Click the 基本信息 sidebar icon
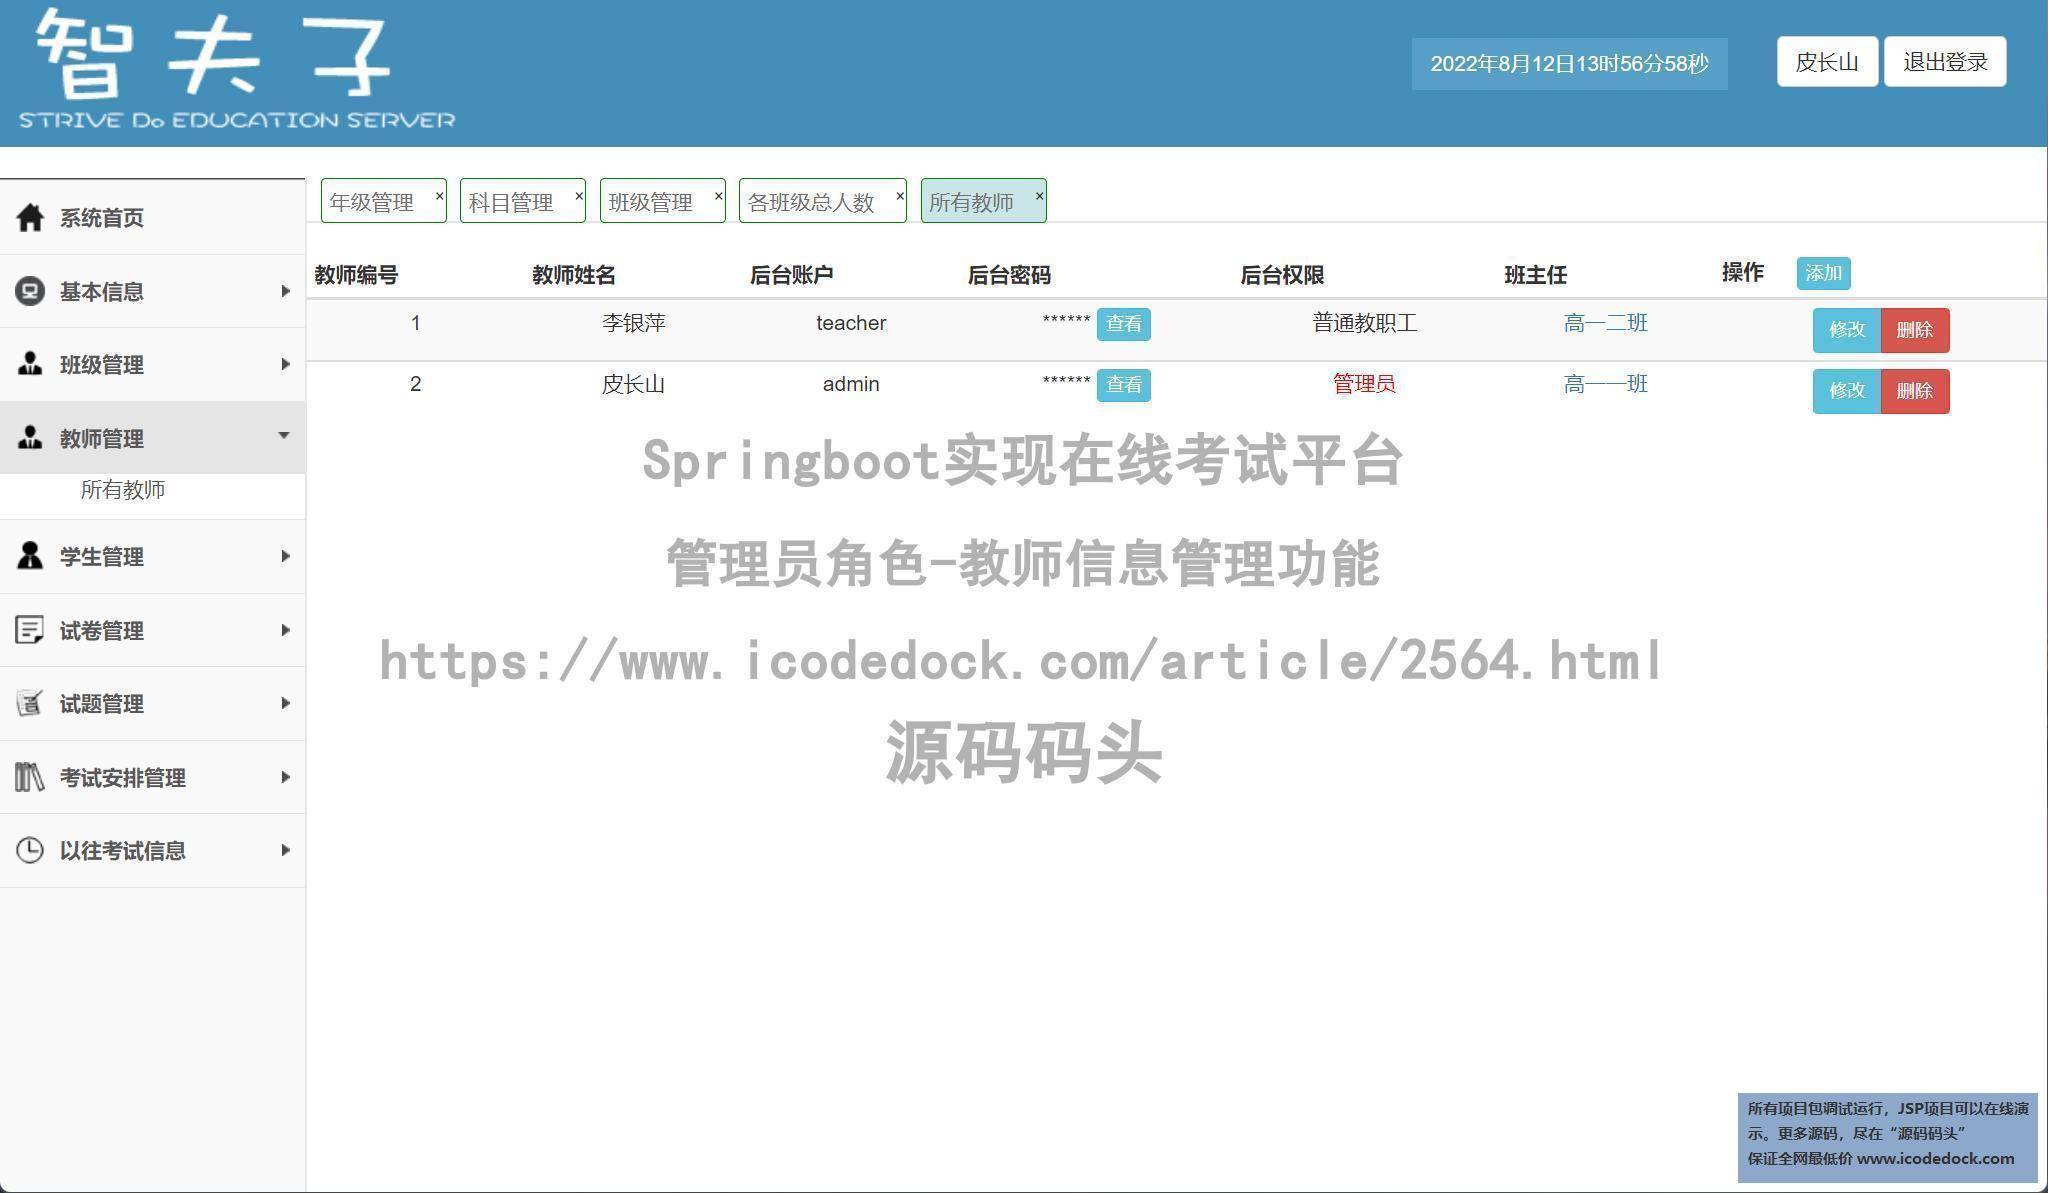Image resolution: width=2048 pixels, height=1193 pixels. 30,291
